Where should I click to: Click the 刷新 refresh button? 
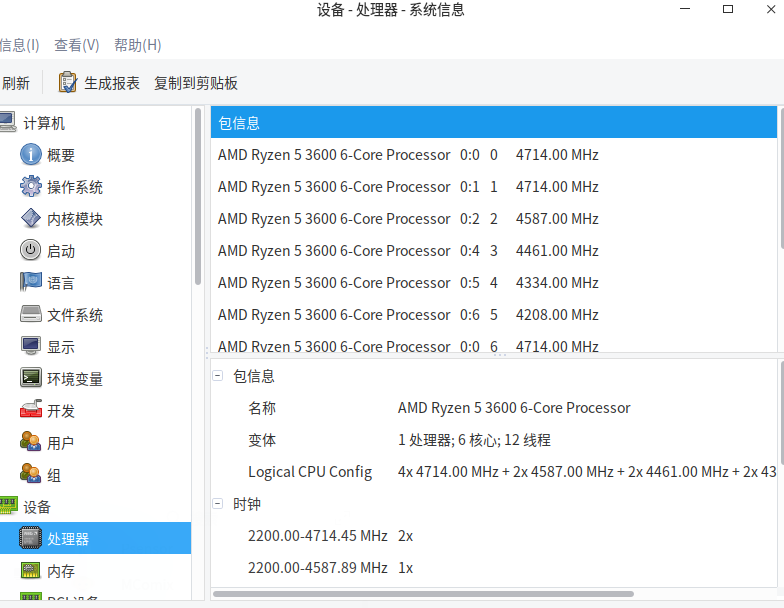pos(15,83)
